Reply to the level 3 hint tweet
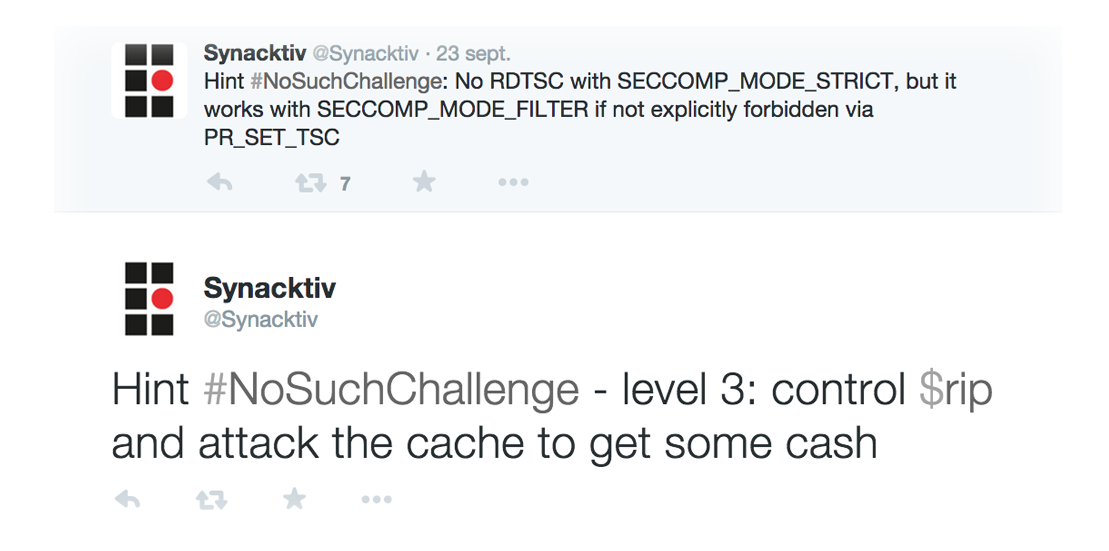 pos(127,500)
